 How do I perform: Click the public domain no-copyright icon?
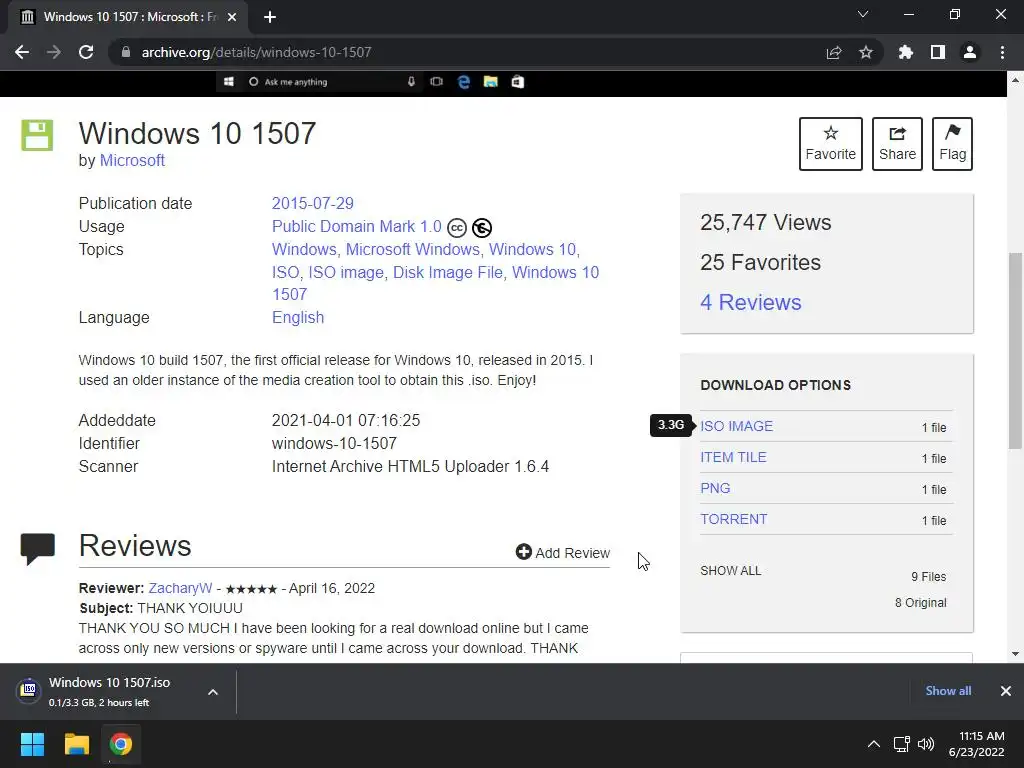coord(482,227)
